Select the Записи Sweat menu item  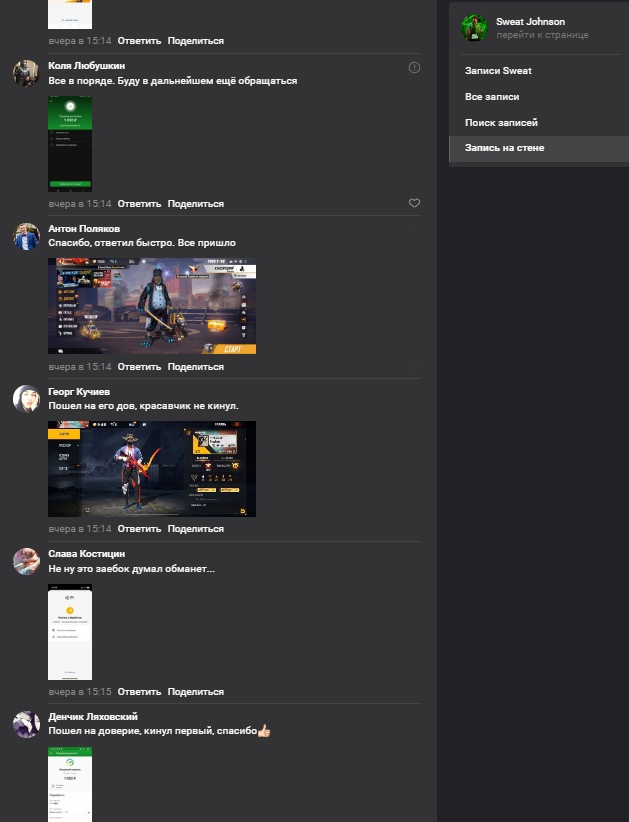(498, 71)
